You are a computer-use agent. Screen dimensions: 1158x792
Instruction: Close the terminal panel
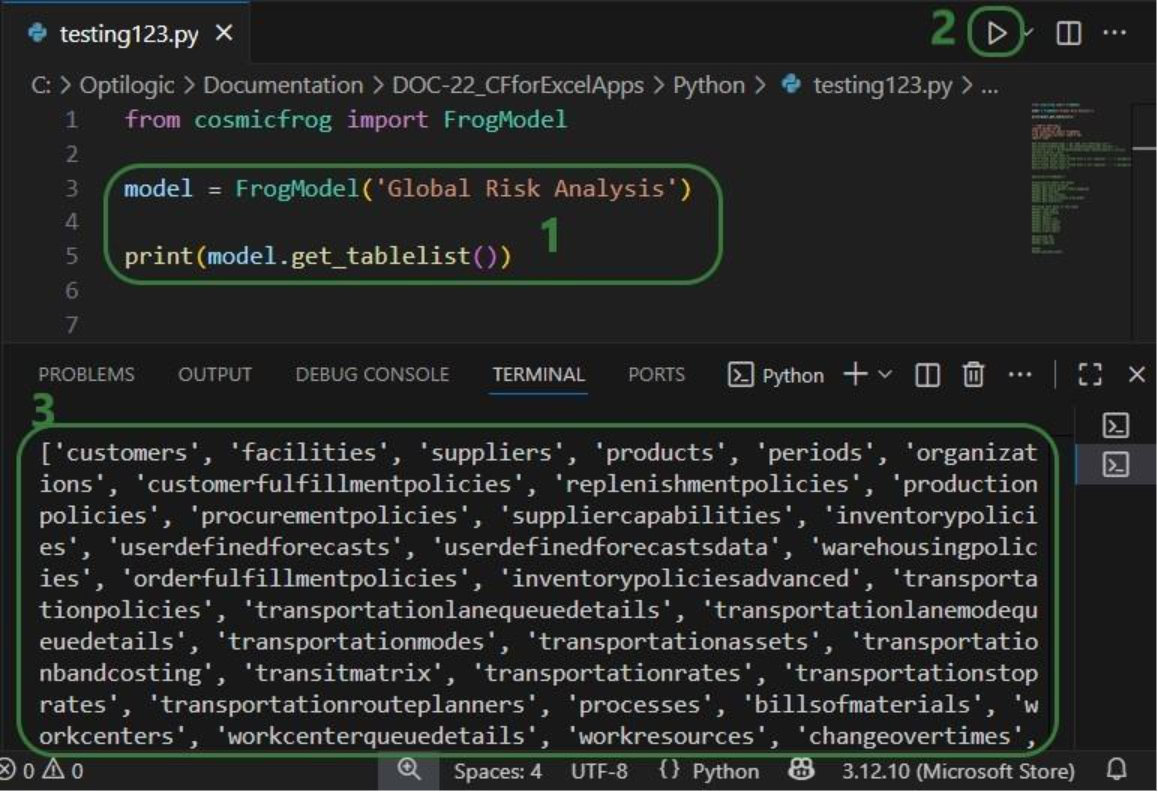[x=1137, y=375]
